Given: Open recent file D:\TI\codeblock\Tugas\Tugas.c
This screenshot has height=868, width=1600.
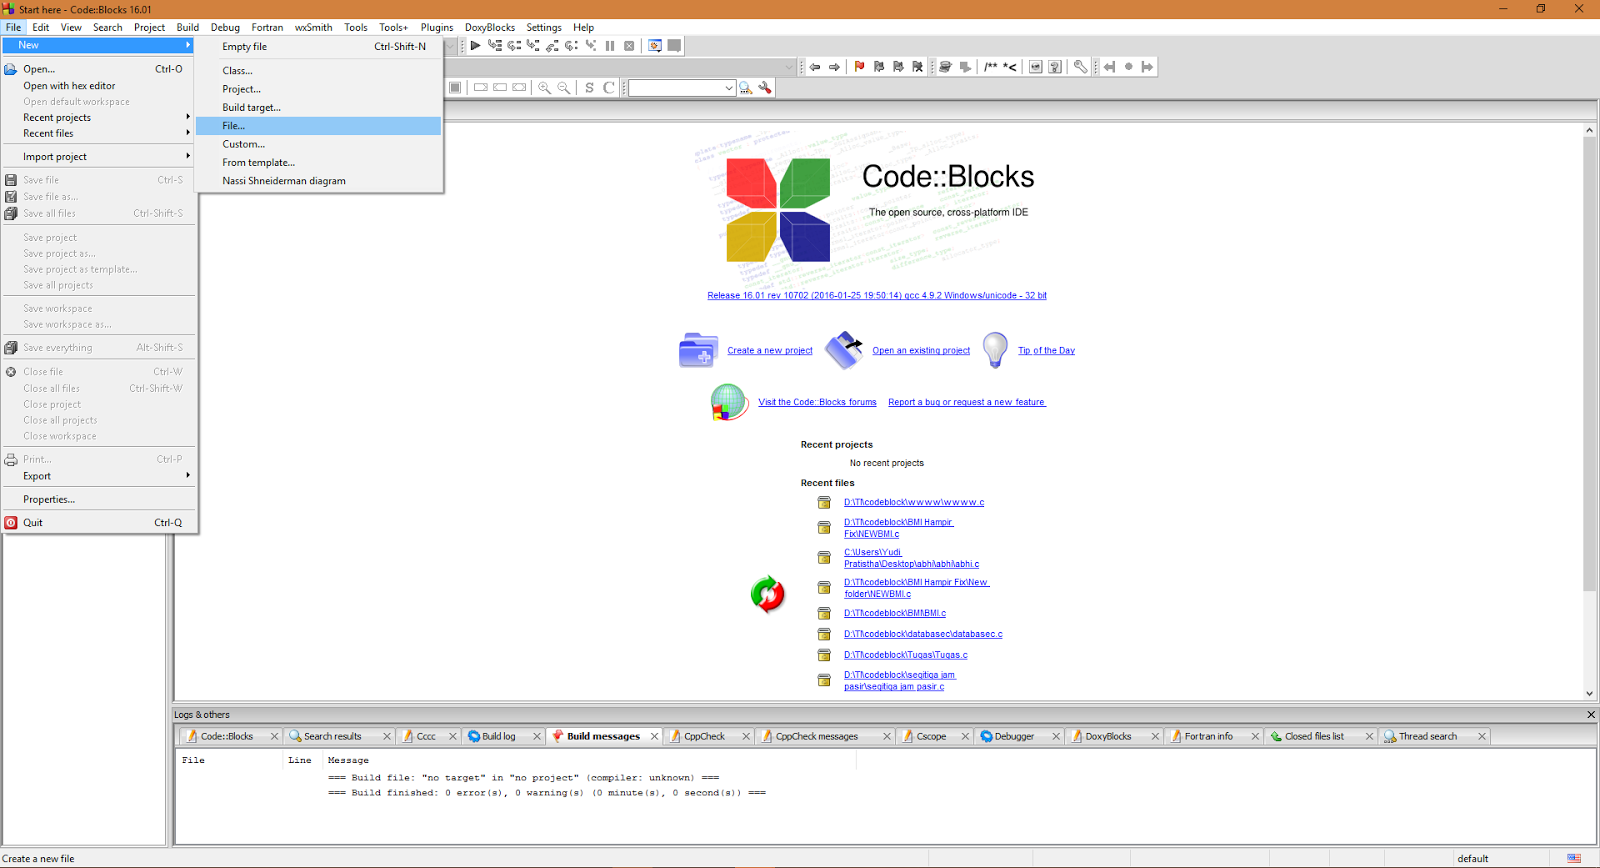Looking at the screenshot, I should 906,655.
